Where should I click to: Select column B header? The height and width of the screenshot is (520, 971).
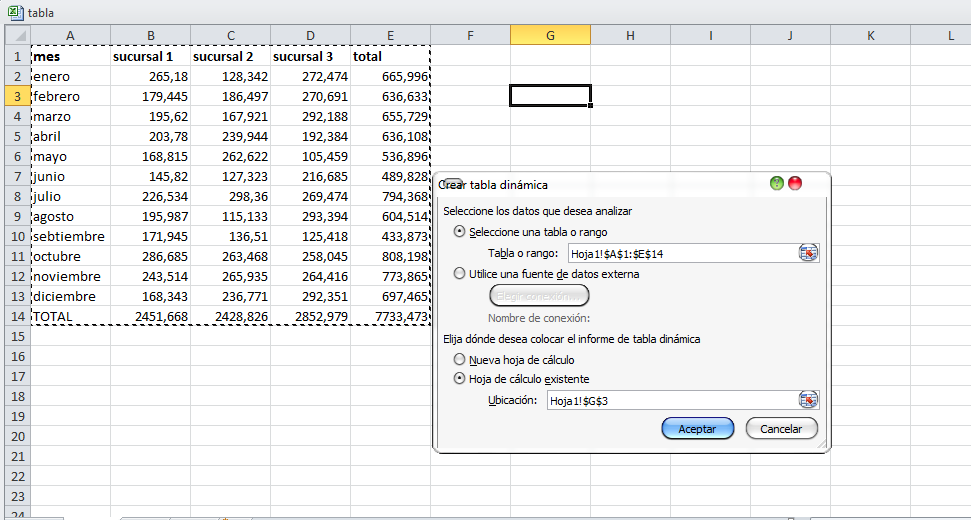click(150, 36)
